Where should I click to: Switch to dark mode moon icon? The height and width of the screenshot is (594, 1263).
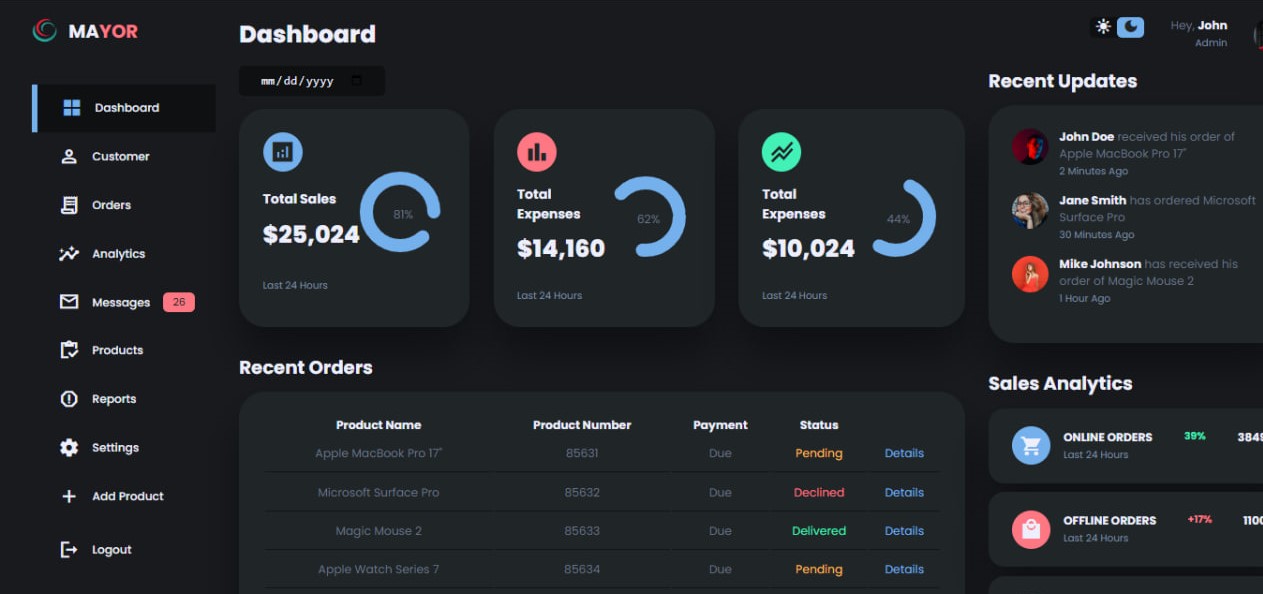click(1130, 27)
